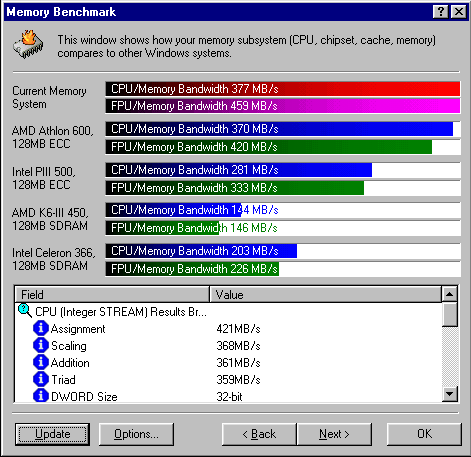Go to the previous page with Back
This screenshot has height=457, width=471.
[259, 434]
